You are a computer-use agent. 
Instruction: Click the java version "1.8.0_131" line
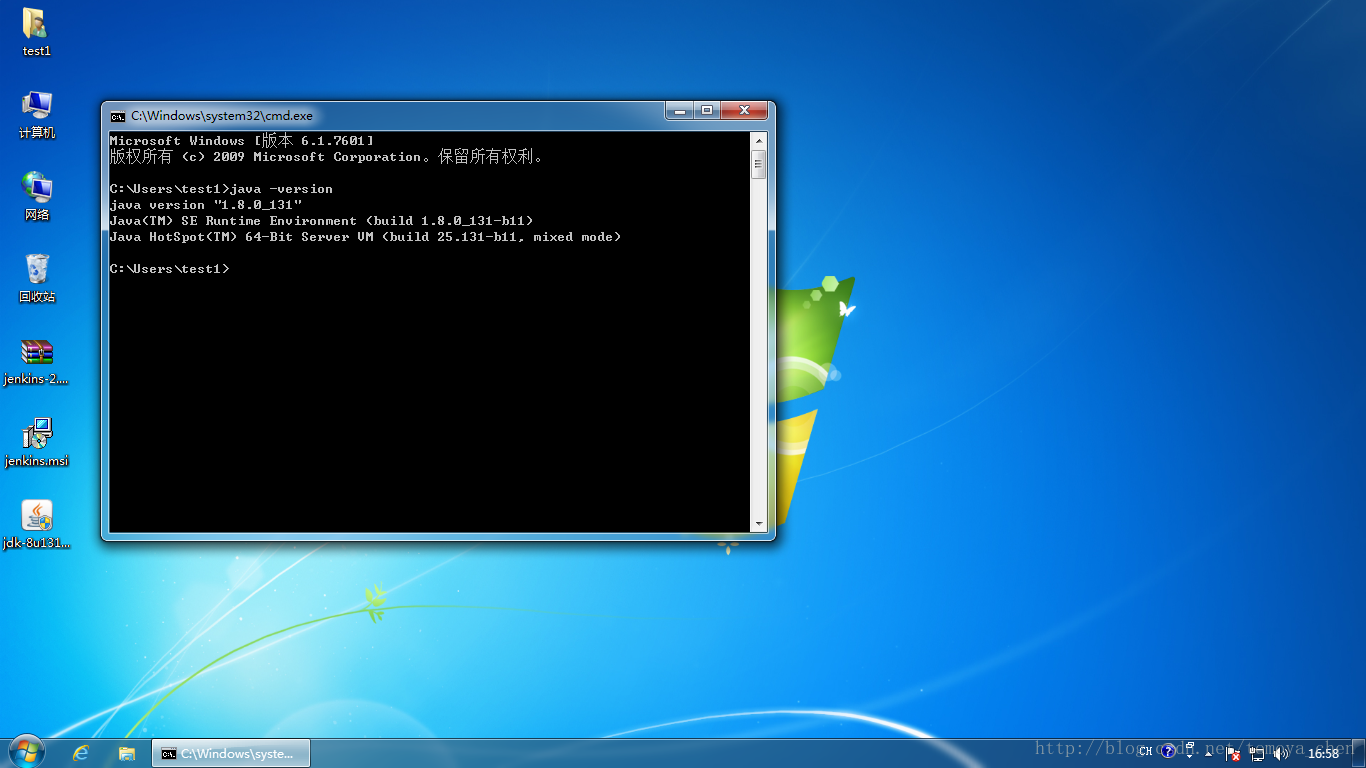coord(206,205)
